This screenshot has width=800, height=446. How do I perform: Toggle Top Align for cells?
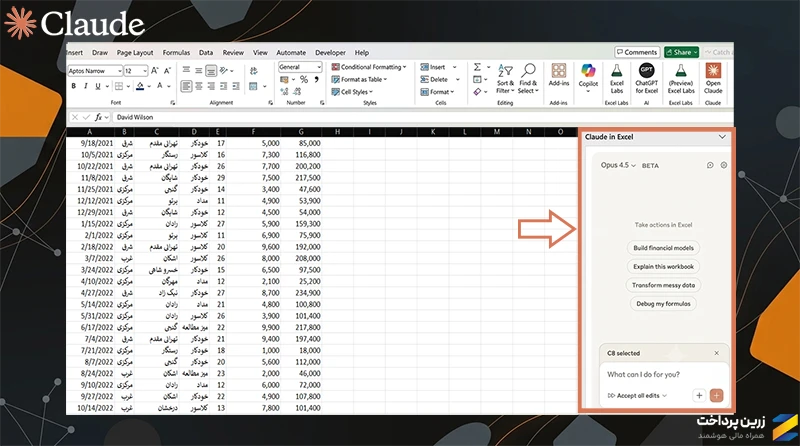coord(186,70)
